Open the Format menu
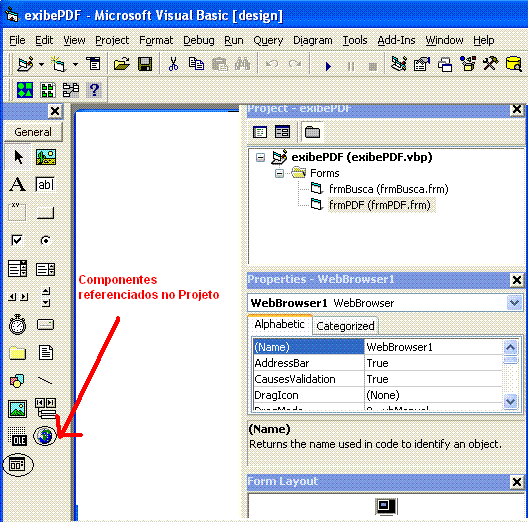528x522 pixels. pos(156,40)
